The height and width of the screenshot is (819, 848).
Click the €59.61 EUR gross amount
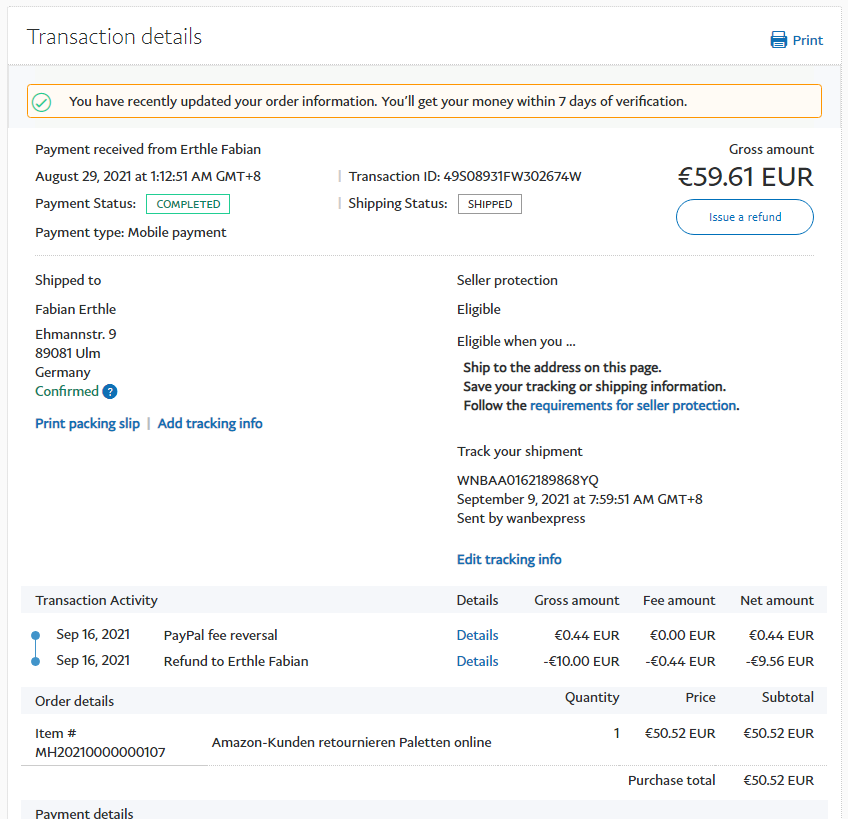tap(745, 177)
